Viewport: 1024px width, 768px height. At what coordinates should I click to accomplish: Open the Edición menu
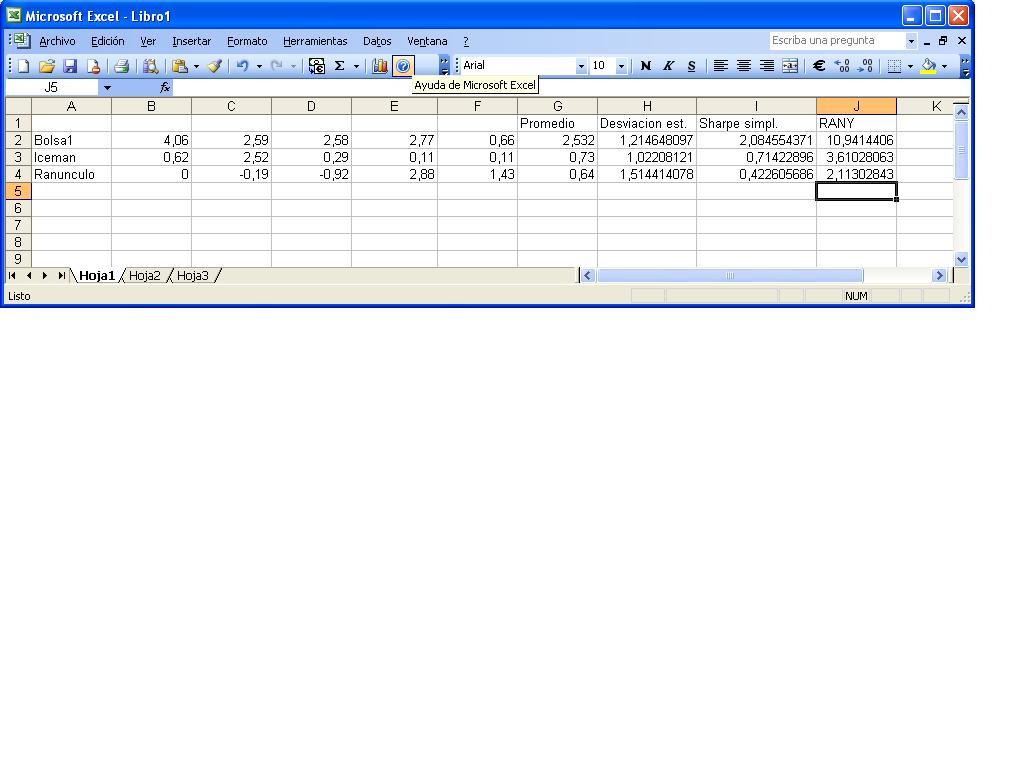[108, 41]
